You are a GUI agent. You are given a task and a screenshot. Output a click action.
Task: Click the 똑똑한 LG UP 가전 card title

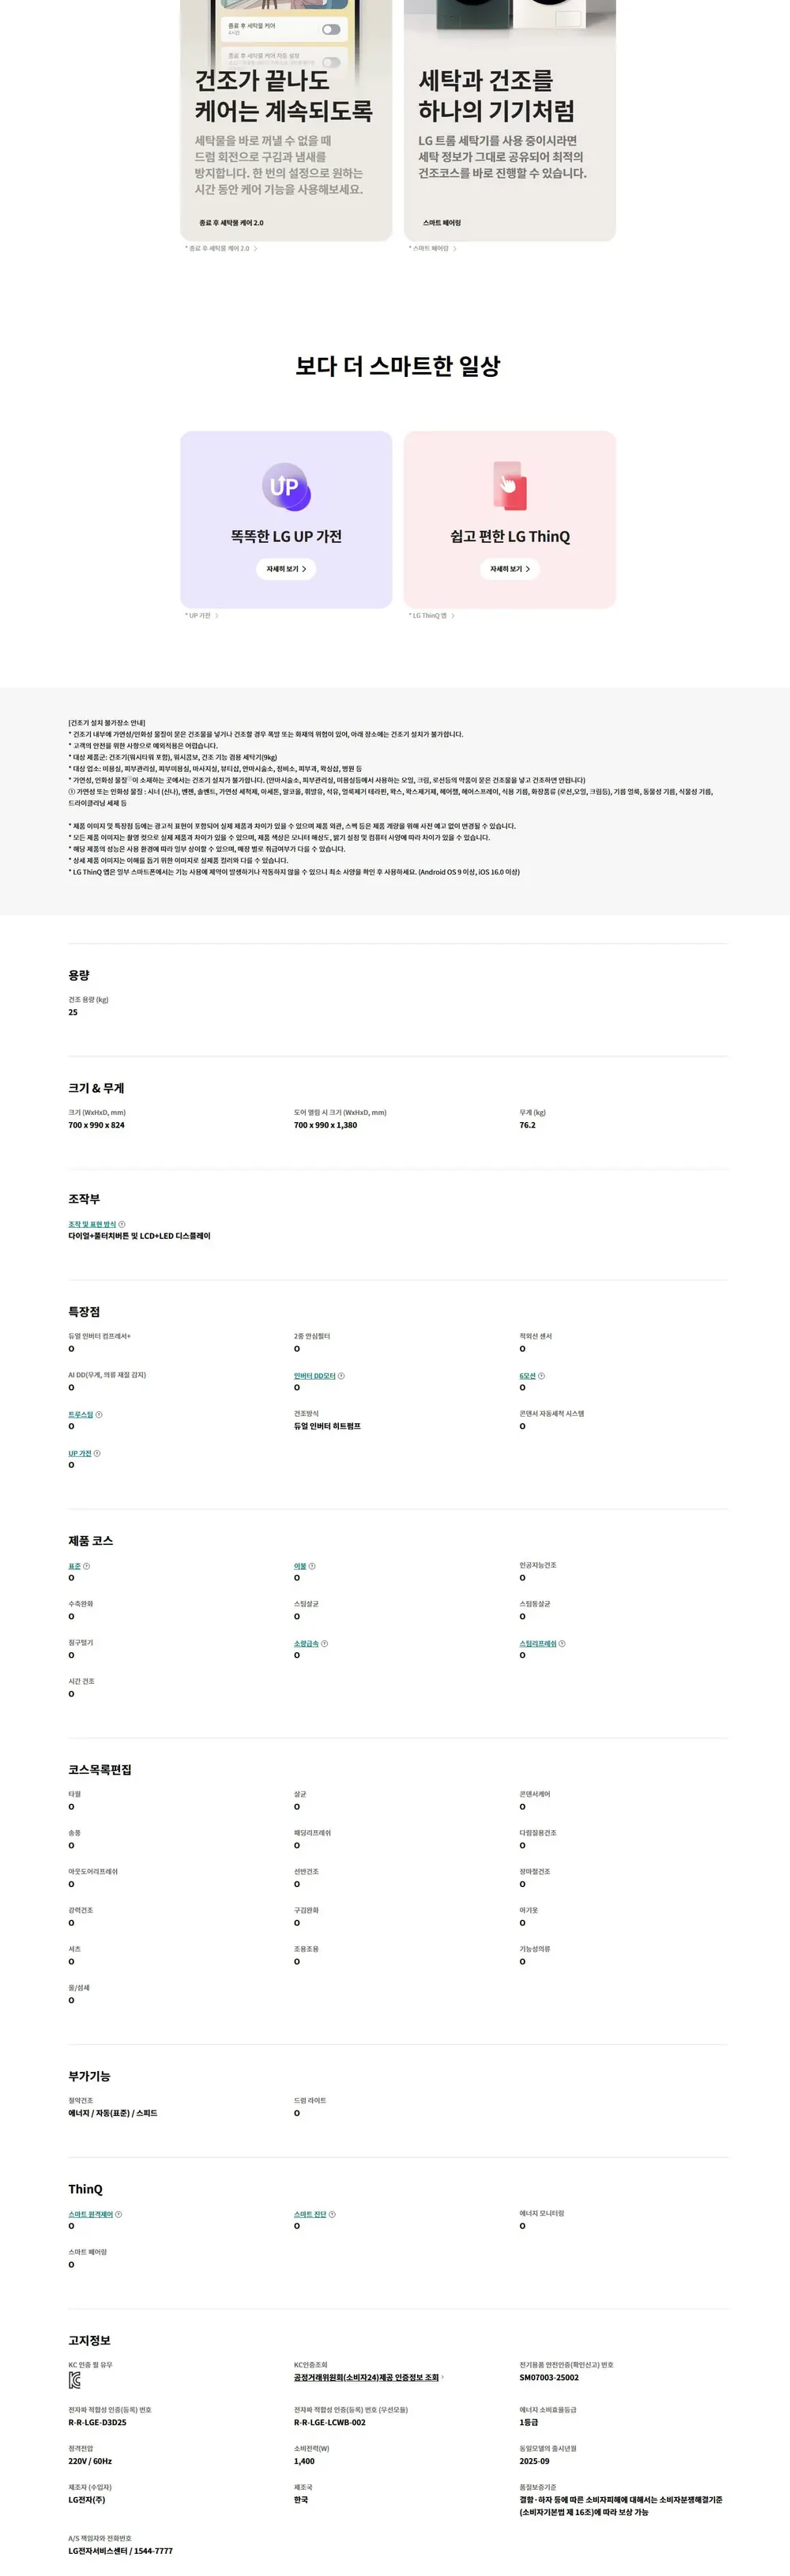point(286,537)
